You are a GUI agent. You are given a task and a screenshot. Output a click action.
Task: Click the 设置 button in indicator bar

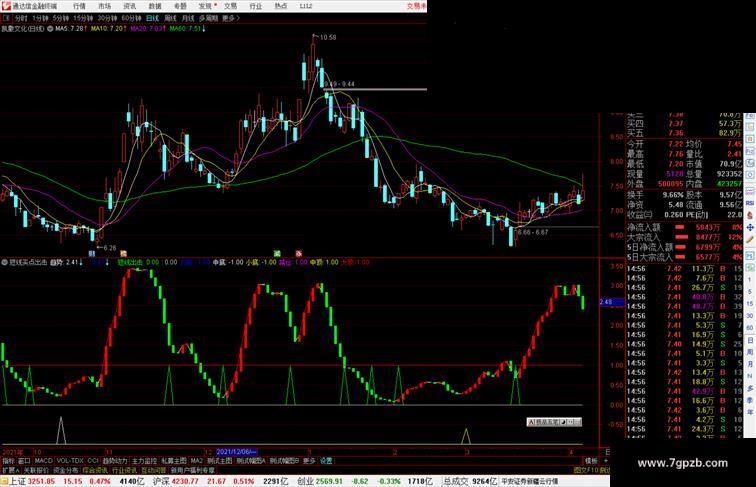326,461
